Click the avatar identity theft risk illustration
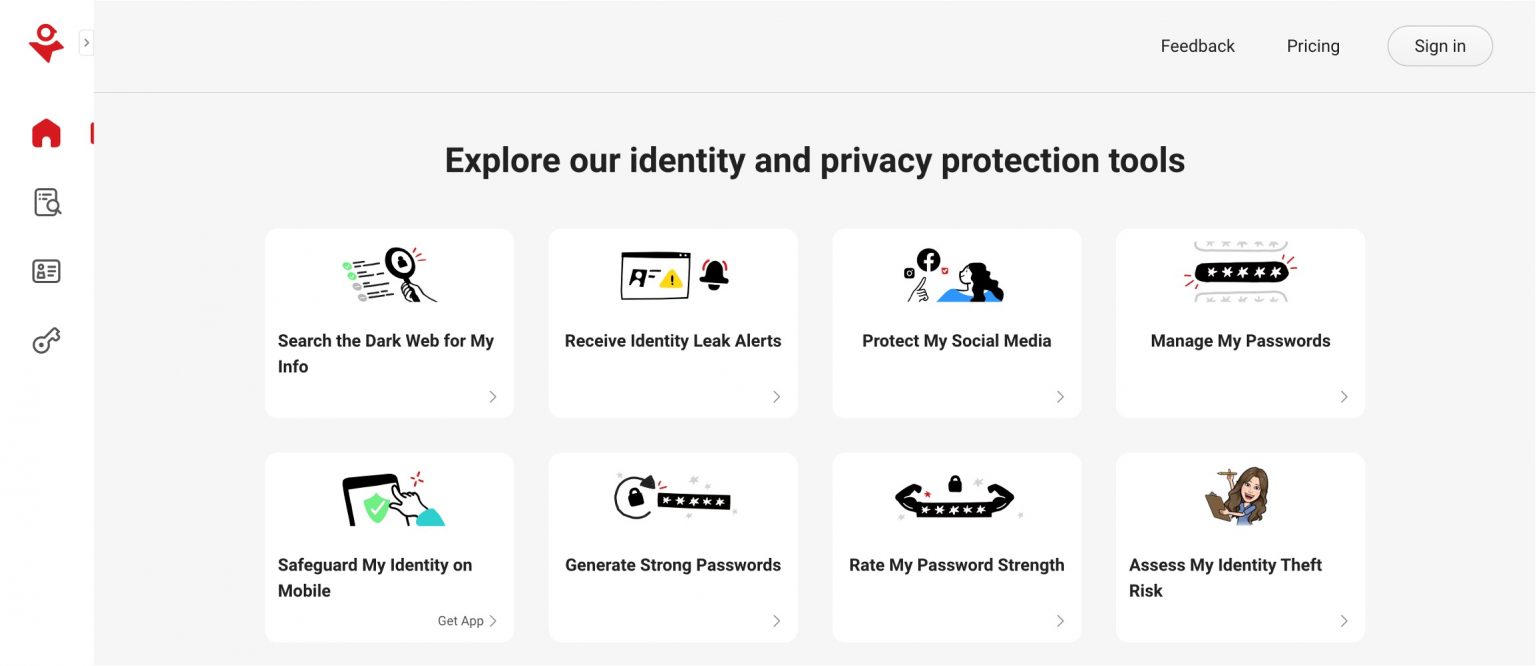Image resolution: width=1536 pixels, height=666 pixels. 1238,496
